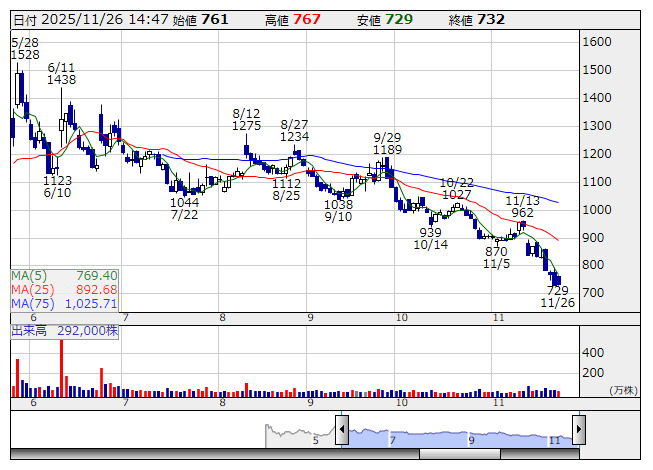Click the 出来高 292,000株 volume label
The height and width of the screenshot is (470, 653).
65,331
